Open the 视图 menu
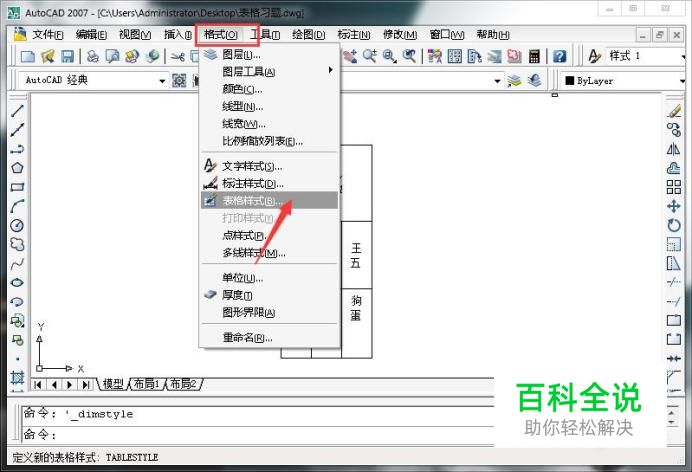 (x=135, y=34)
